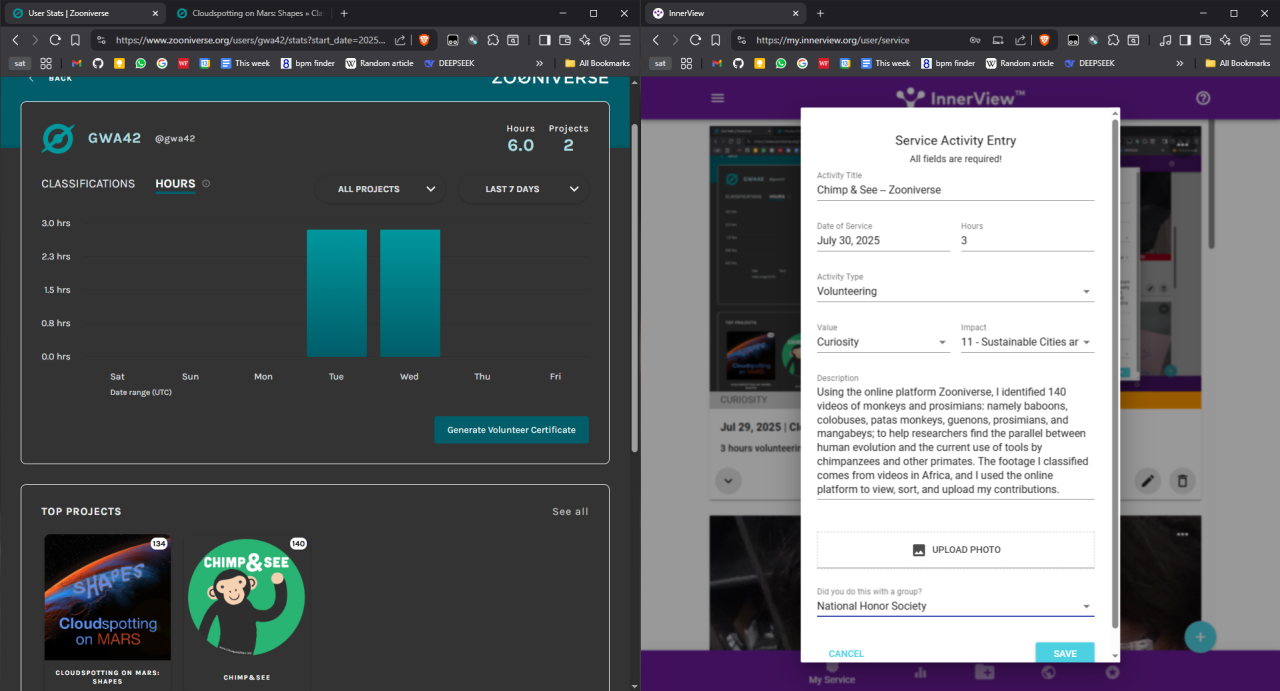Open the Activity Type dropdown showing Volunteering

[x=954, y=292]
